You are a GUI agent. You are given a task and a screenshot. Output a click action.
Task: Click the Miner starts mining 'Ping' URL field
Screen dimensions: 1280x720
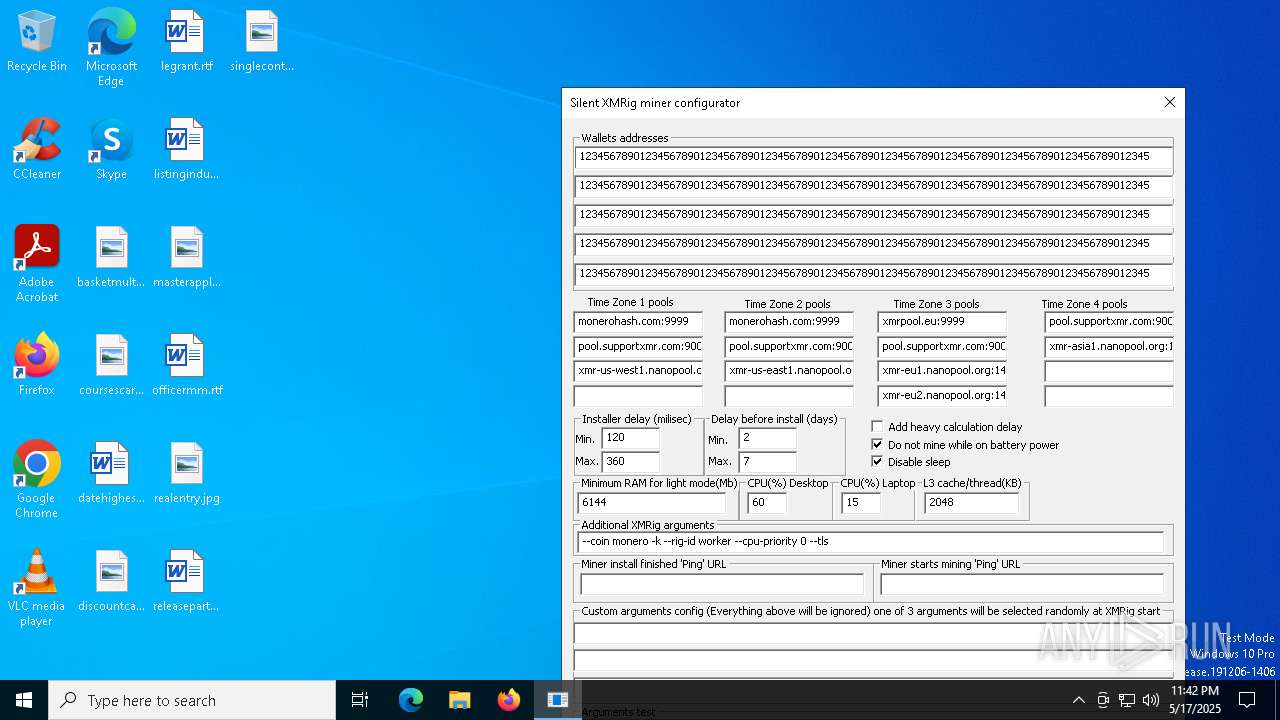click(x=1022, y=584)
